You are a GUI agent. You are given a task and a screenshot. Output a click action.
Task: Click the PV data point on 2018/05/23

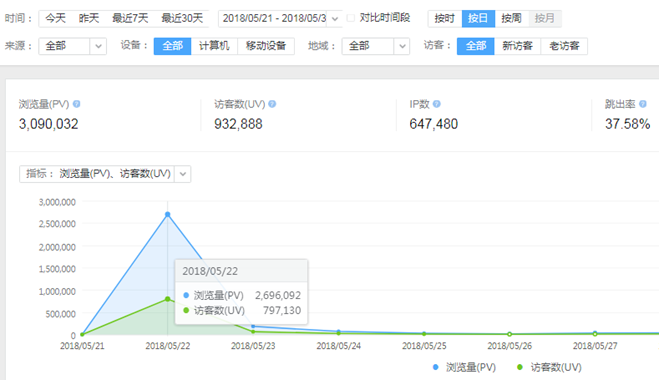click(x=253, y=326)
